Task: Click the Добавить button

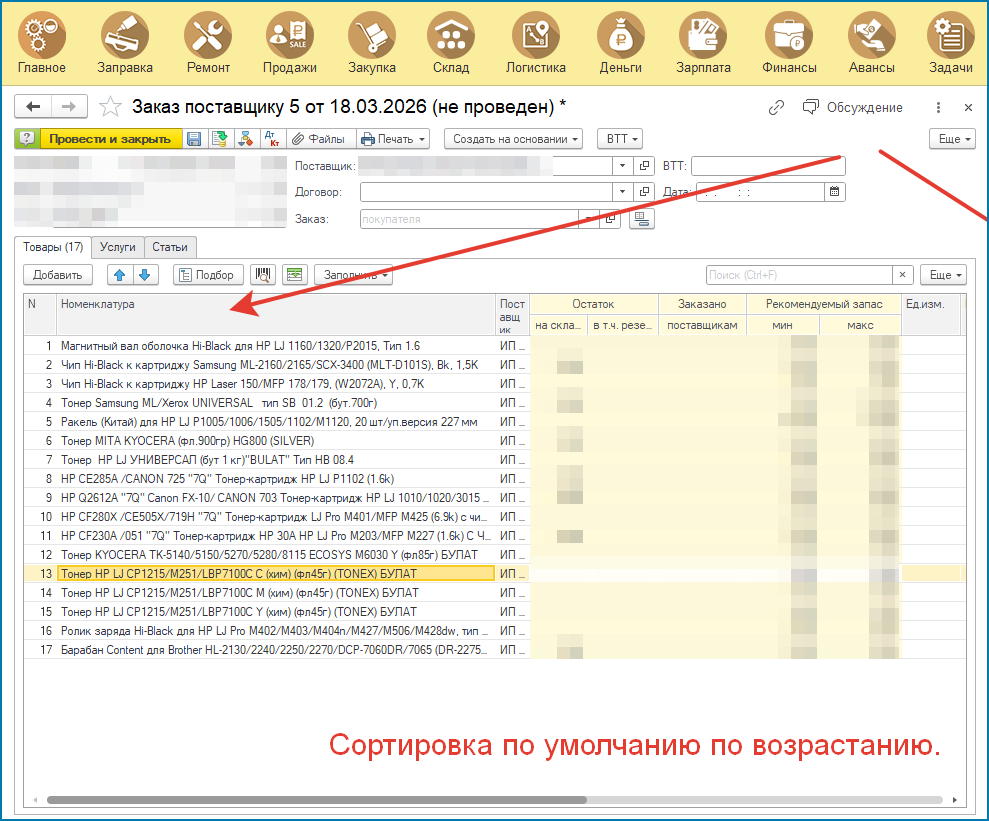Action: click(57, 275)
